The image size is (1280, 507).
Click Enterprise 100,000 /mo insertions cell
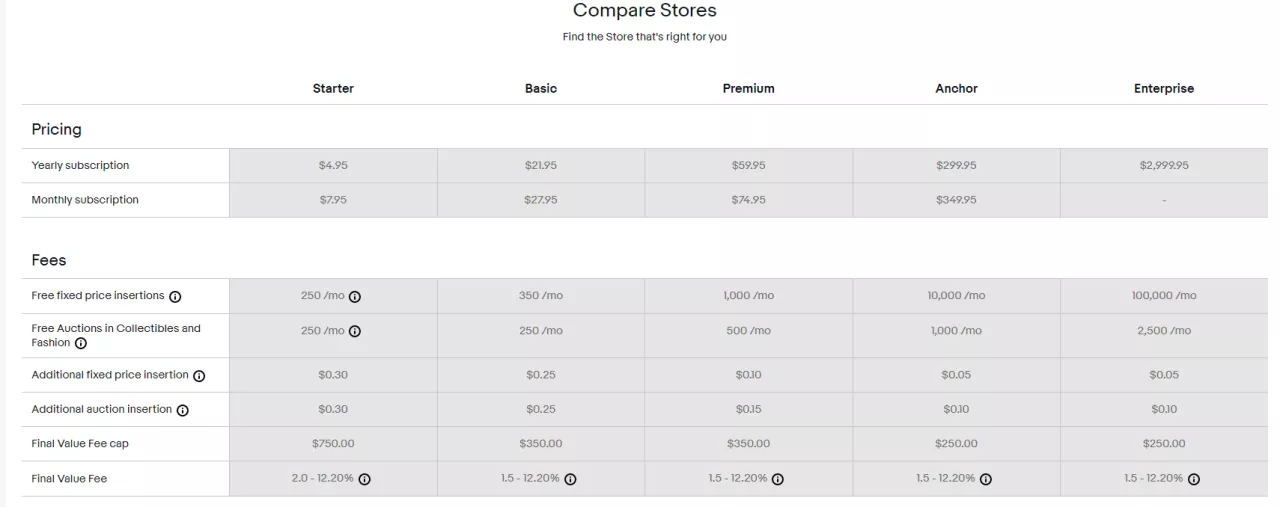(x=1163, y=296)
